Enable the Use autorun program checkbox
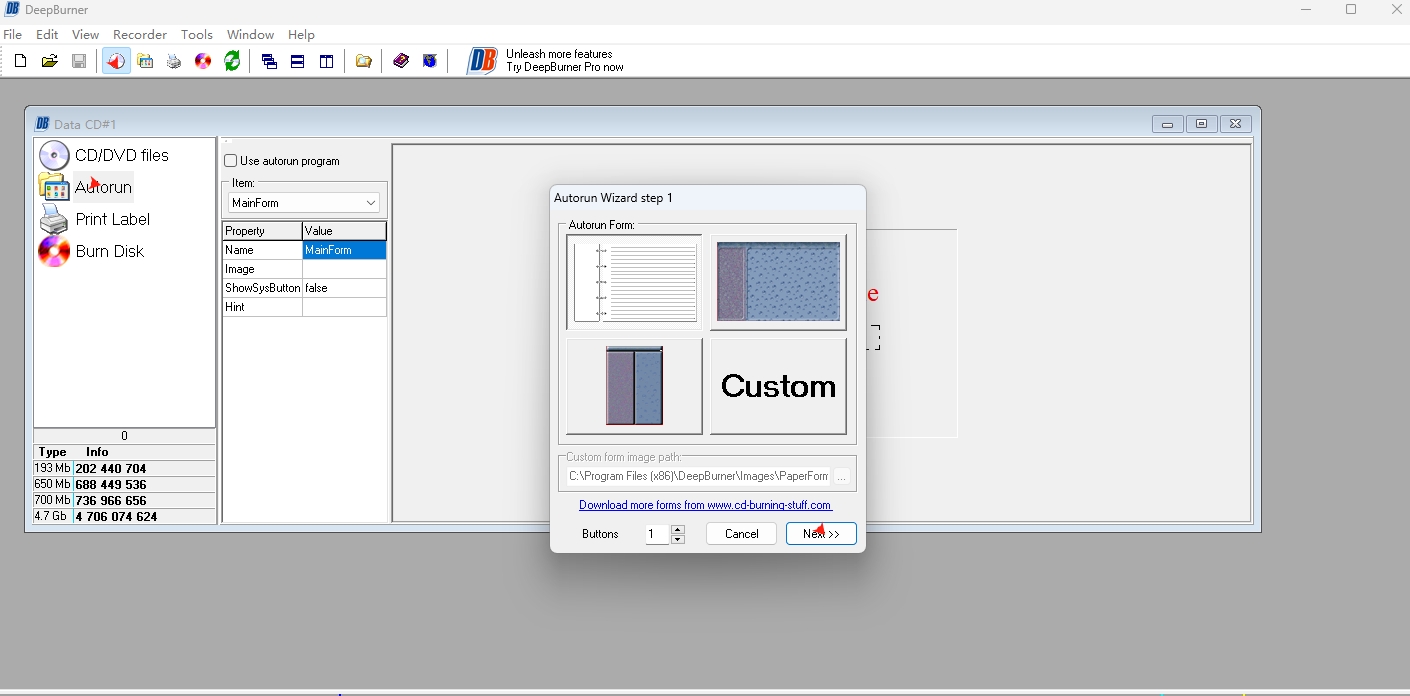 pyautogui.click(x=231, y=161)
